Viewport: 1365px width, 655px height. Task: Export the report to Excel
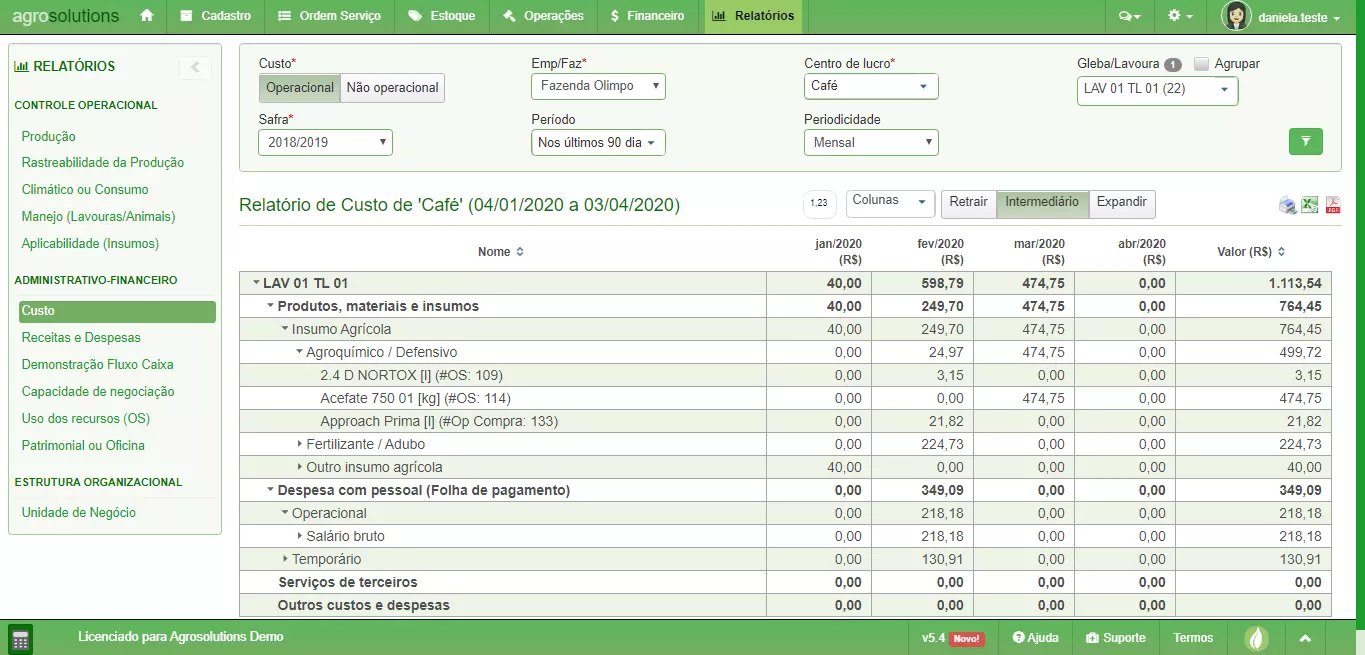1310,205
